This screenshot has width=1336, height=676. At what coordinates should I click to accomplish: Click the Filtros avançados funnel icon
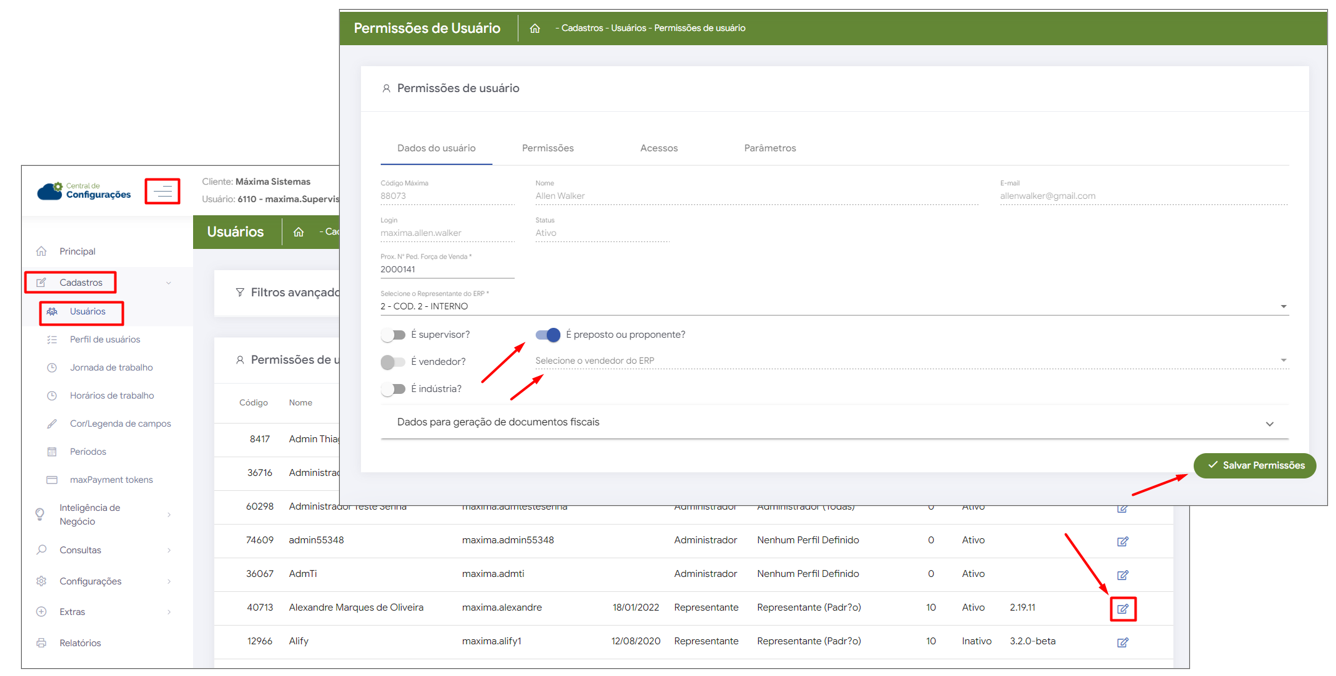pos(240,293)
